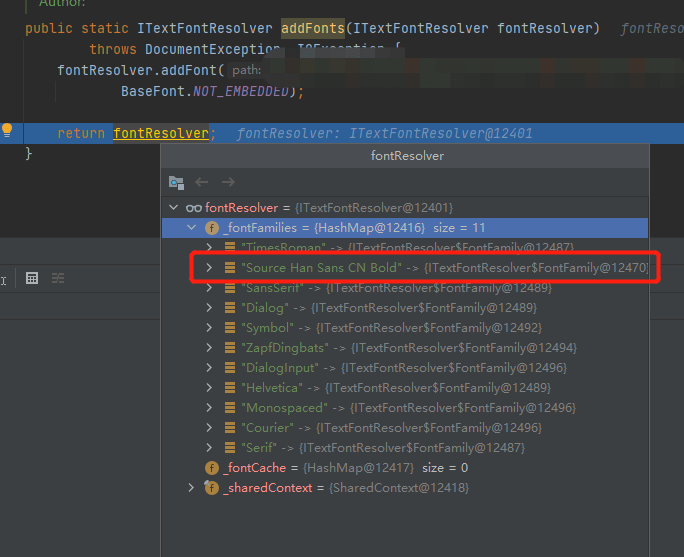Viewport: 684px width, 557px height.
Task: Select the _fontCache size = 0 row
Action: (x=404, y=468)
